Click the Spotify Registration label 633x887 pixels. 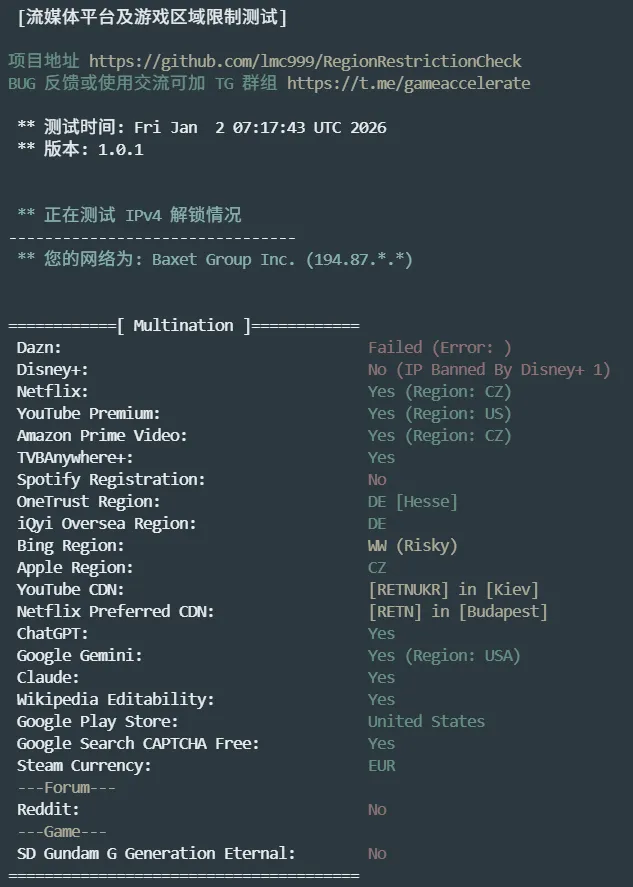point(111,480)
